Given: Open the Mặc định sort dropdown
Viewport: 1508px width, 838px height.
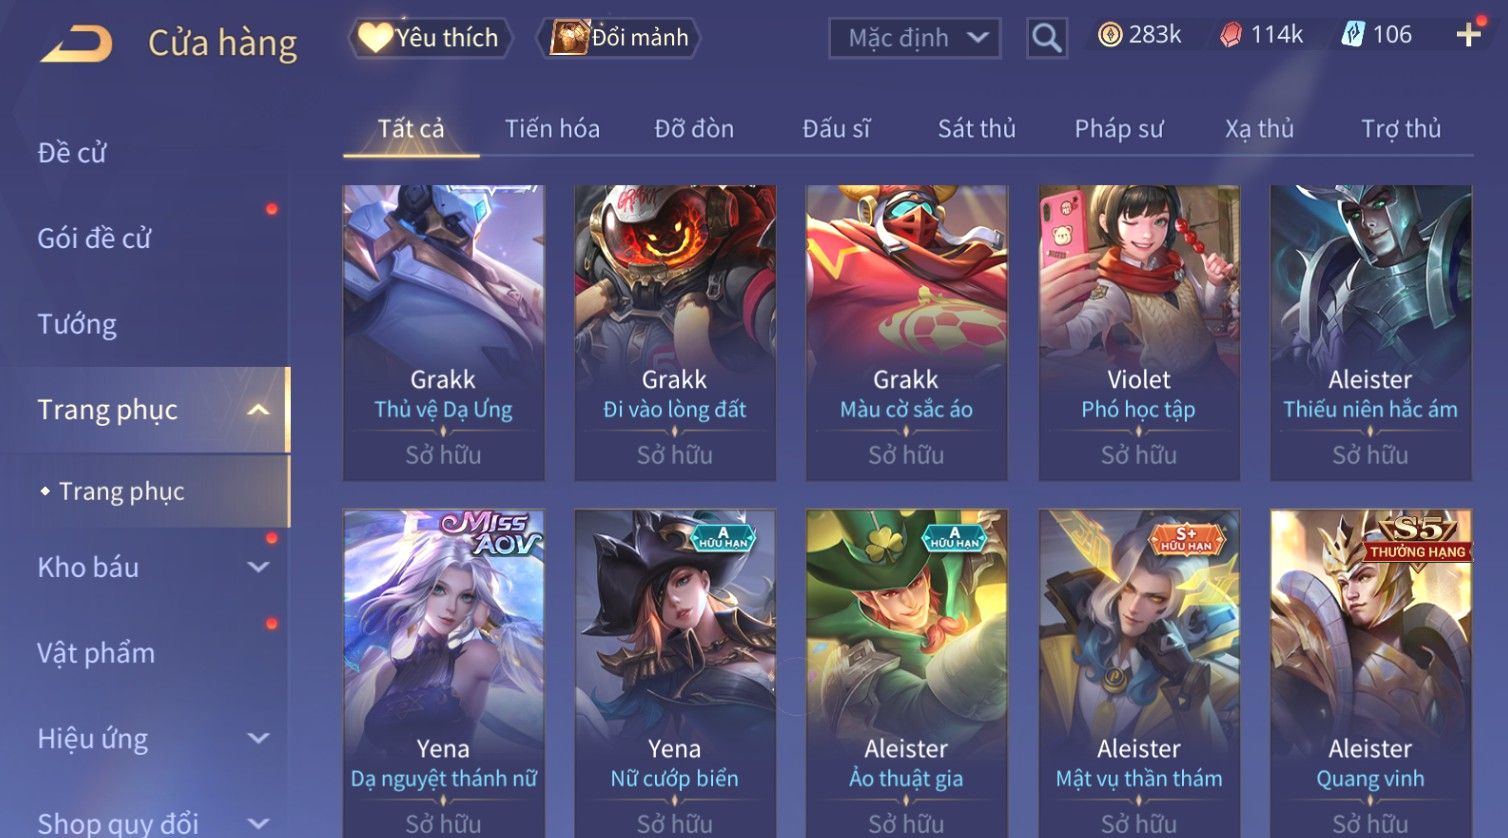Looking at the screenshot, I should coord(915,38).
